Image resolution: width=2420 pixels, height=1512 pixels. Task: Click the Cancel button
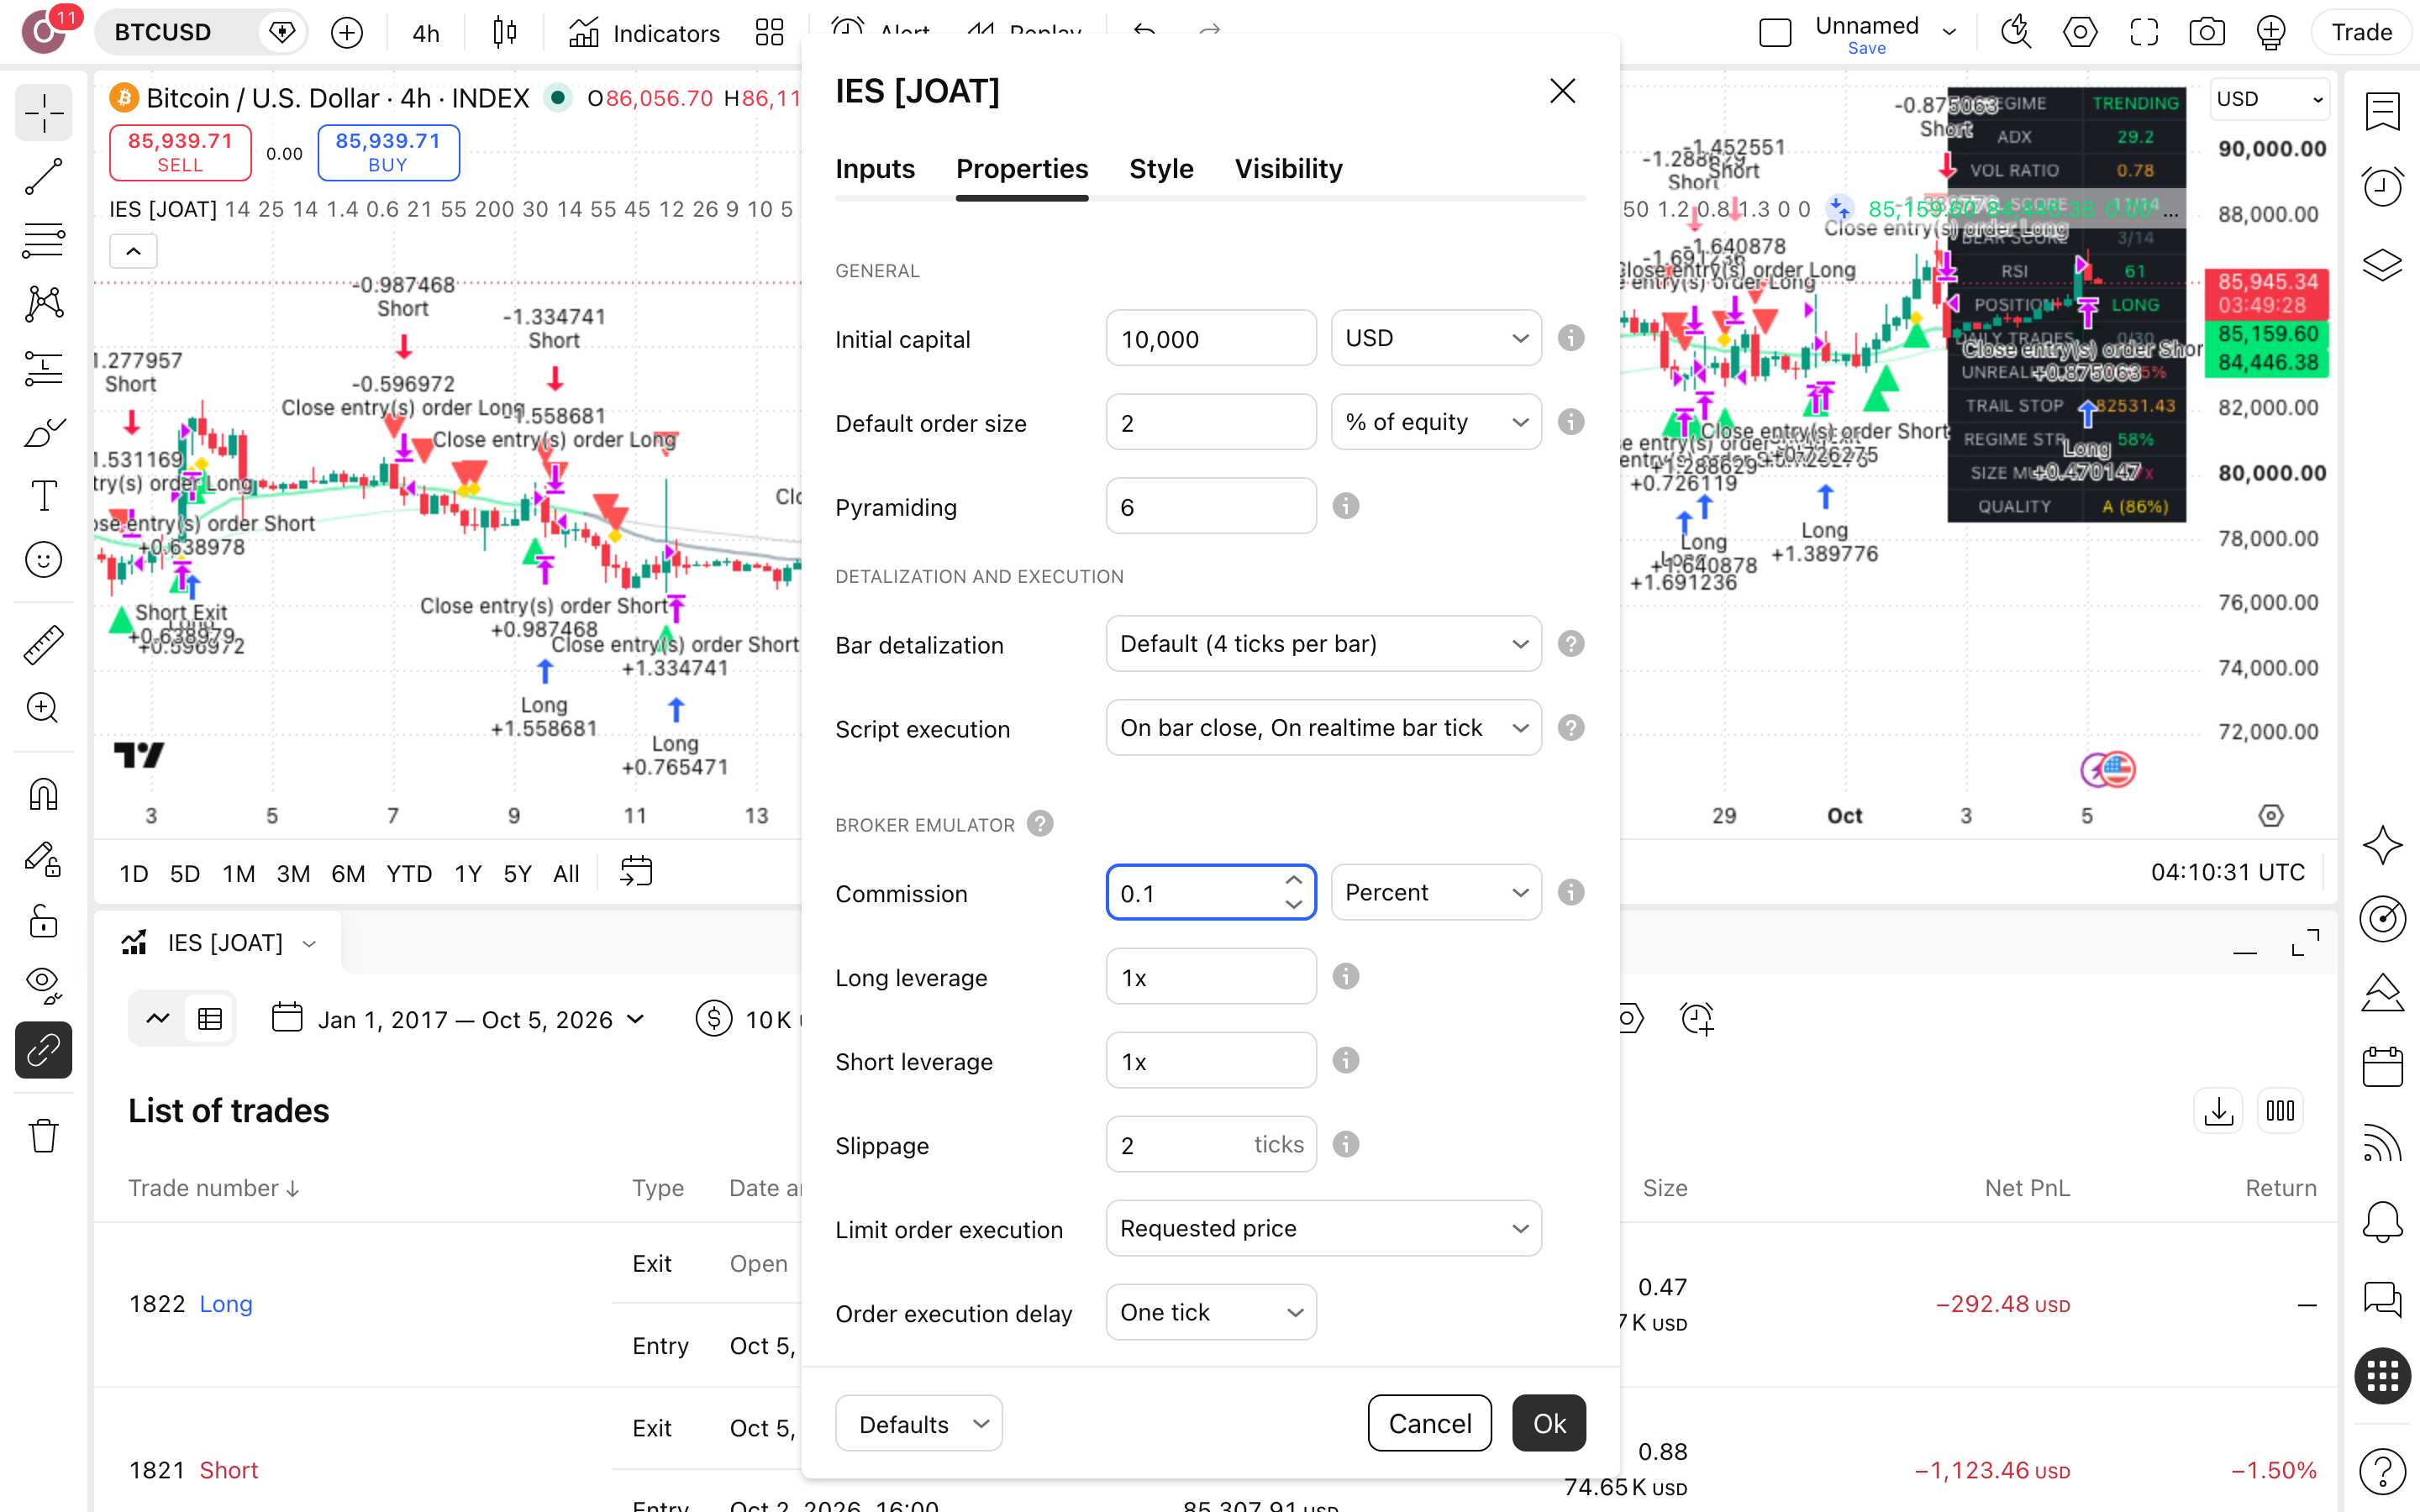tap(1430, 1423)
